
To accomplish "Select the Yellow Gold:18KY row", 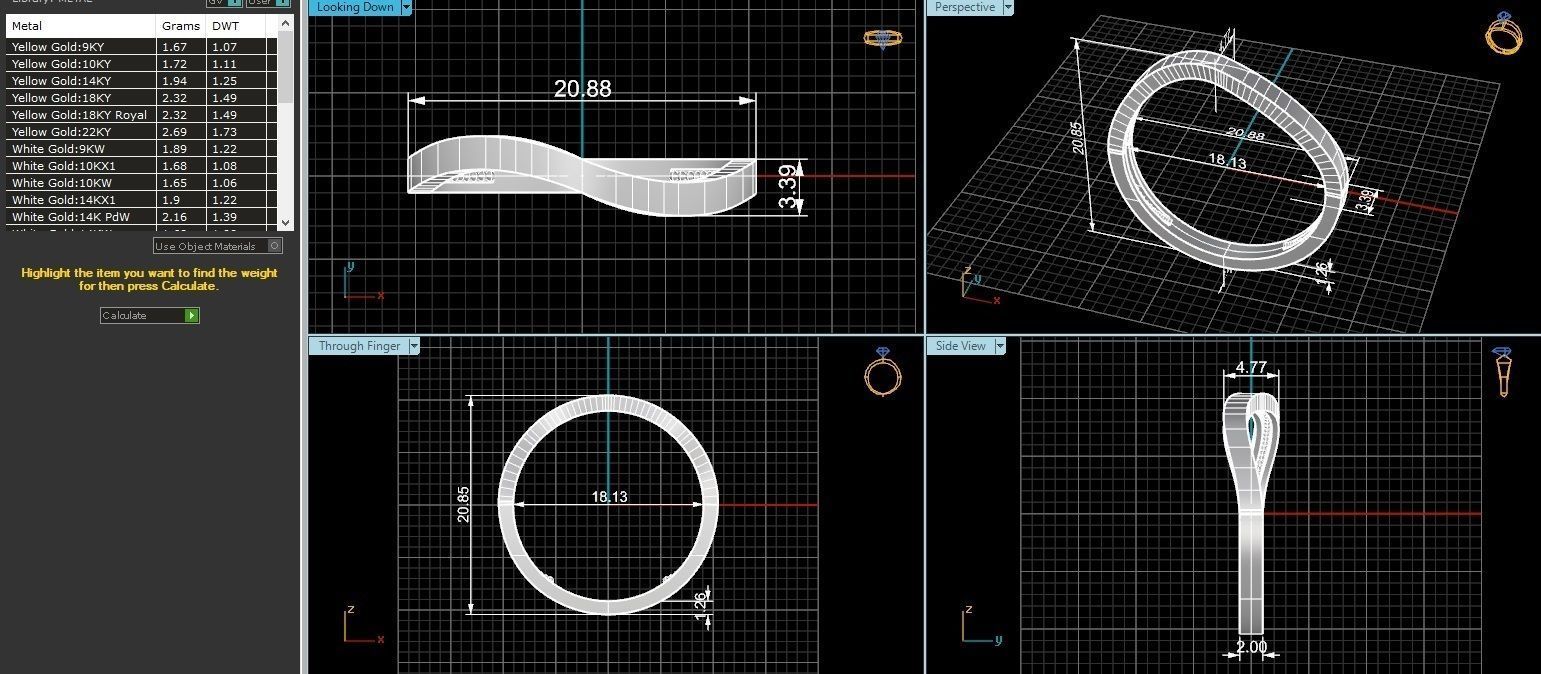I will [x=141, y=98].
